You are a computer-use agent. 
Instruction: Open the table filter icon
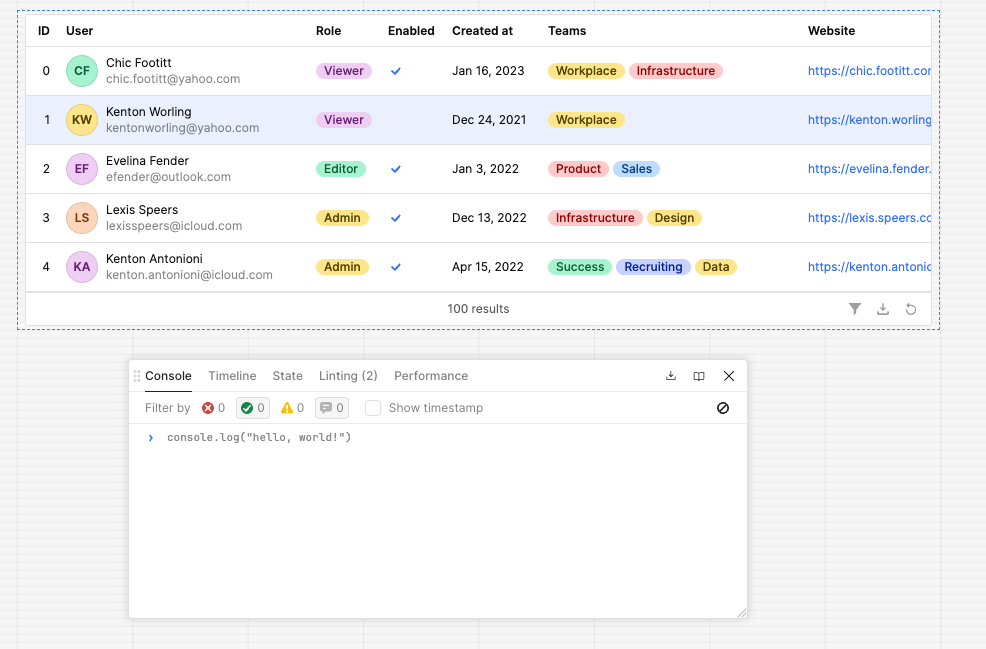(x=855, y=309)
